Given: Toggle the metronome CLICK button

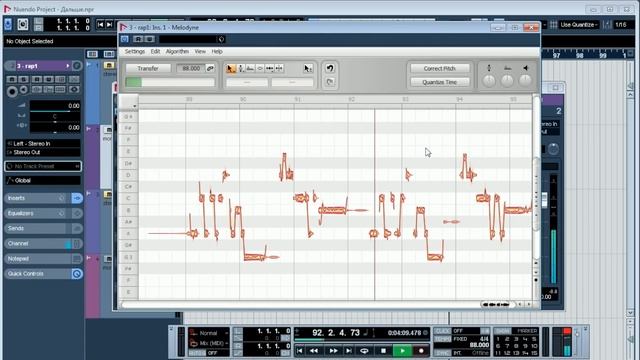Looking at the screenshot, I should (442, 331).
